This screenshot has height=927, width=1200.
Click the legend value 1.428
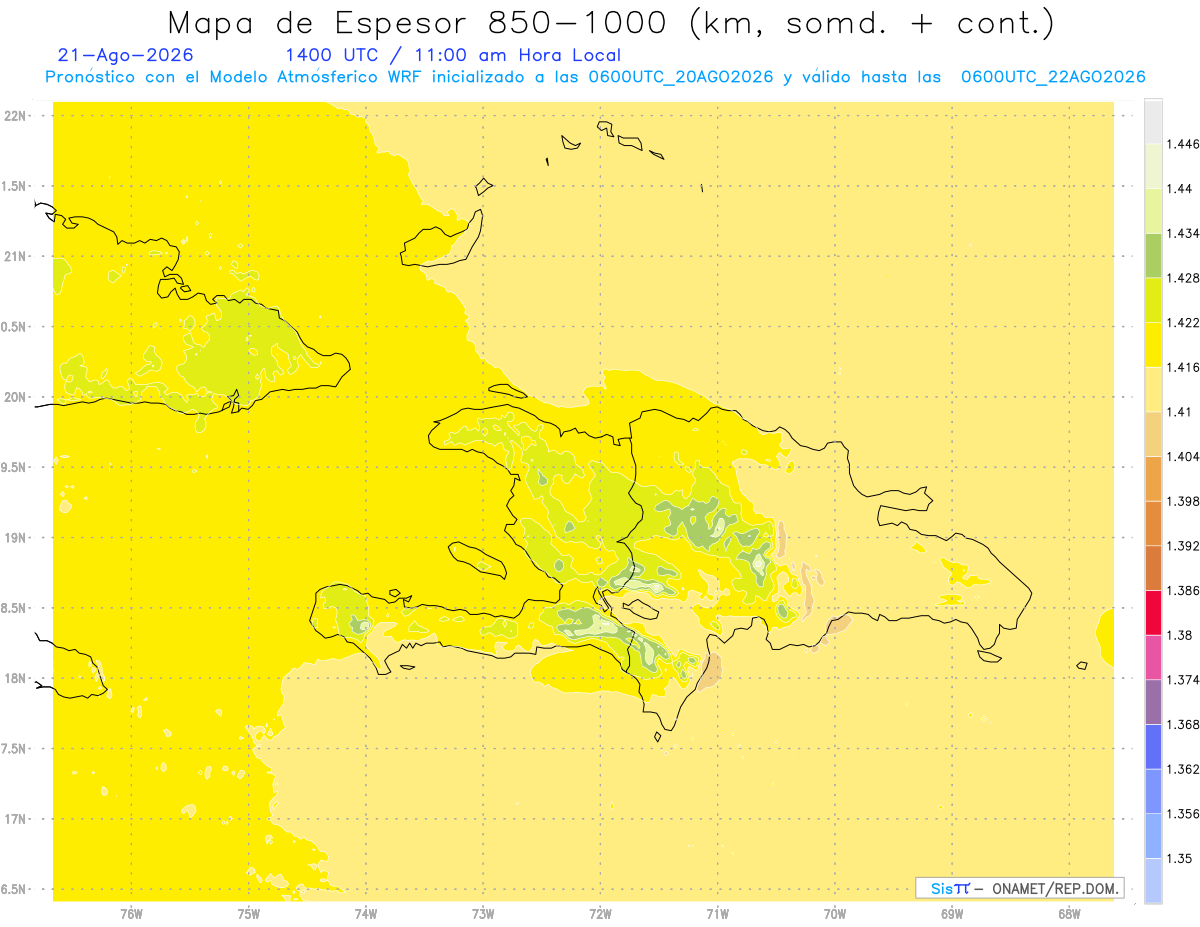coord(1183,278)
